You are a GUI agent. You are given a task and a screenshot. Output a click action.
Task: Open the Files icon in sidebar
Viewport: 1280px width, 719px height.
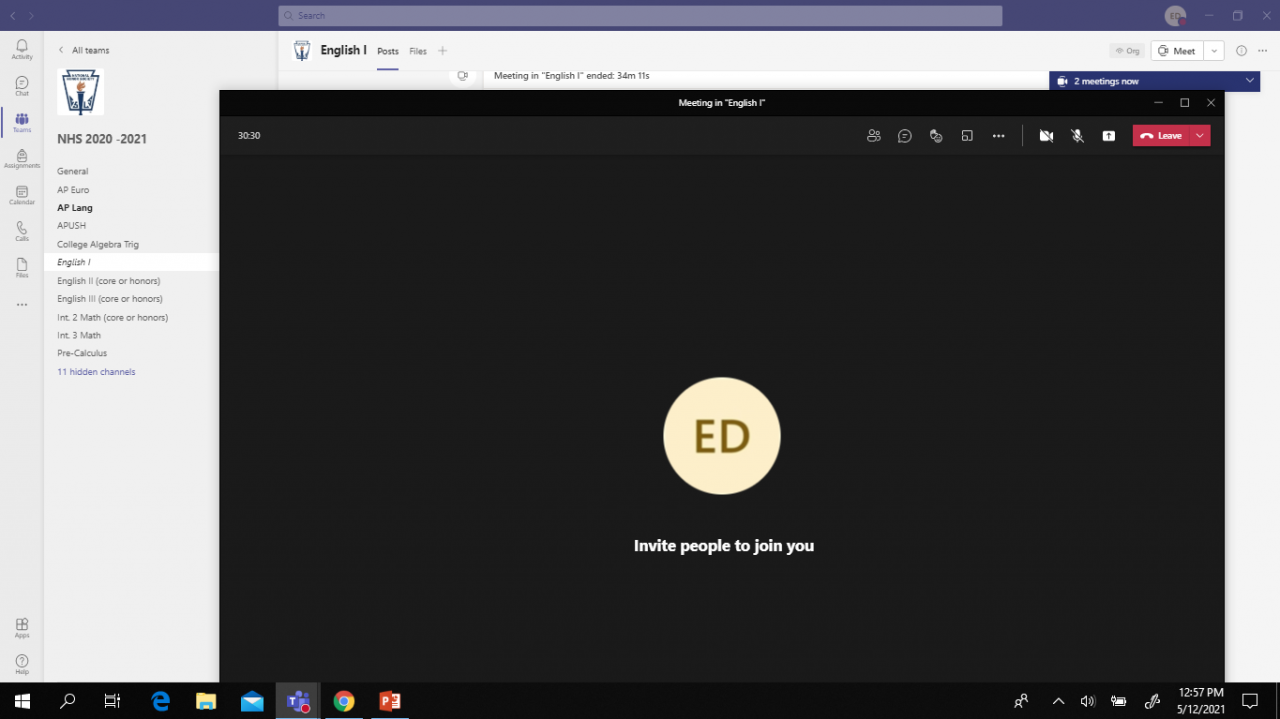click(x=22, y=267)
